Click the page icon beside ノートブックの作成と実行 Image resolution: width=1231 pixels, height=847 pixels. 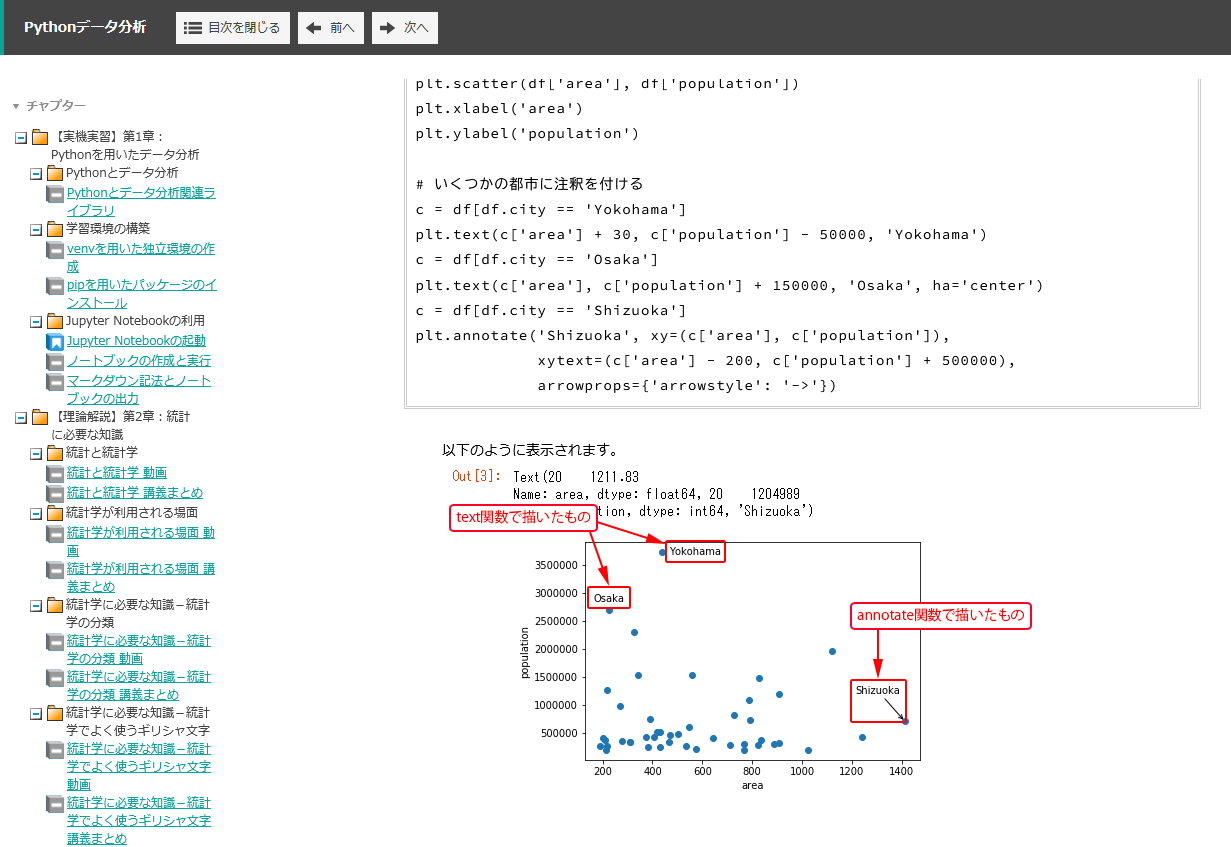pos(55,361)
